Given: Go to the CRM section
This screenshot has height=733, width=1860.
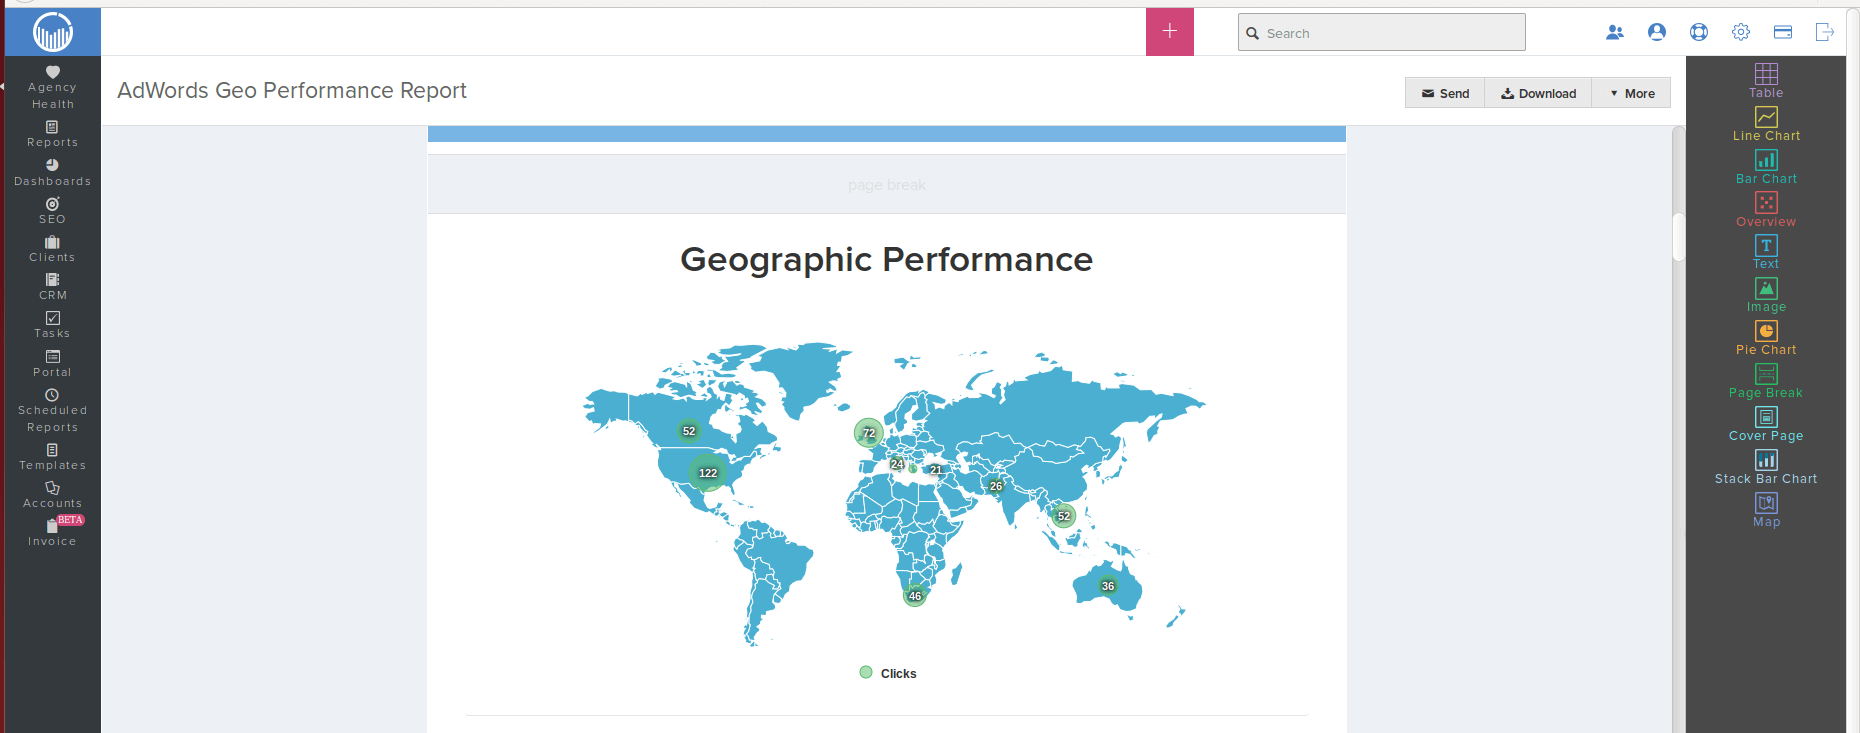Looking at the screenshot, I should [x=52, y=287].
